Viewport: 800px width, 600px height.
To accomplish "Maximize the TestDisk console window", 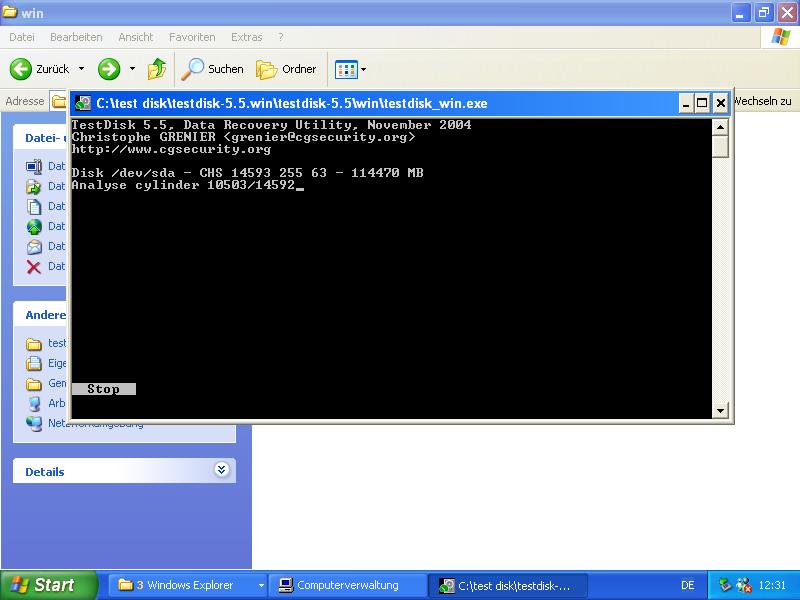I will click(x=702, y=104).
